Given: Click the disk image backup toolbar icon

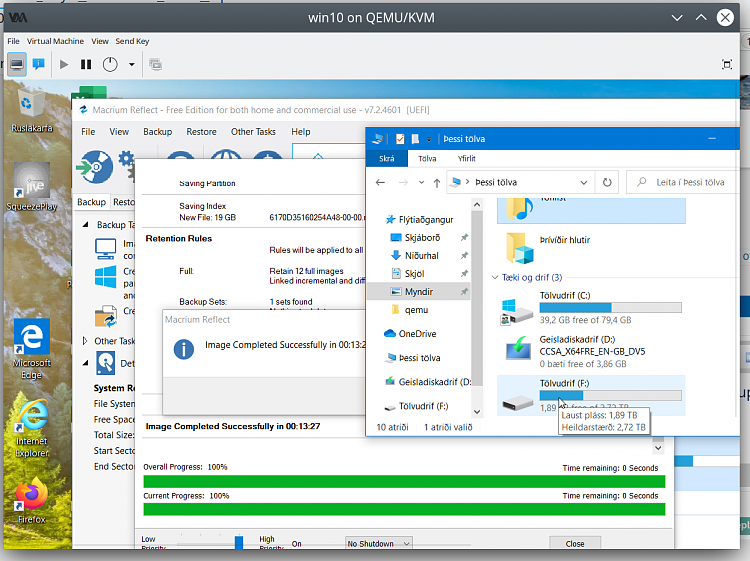Looking at the screenshot, I should (x=95, y=167).
